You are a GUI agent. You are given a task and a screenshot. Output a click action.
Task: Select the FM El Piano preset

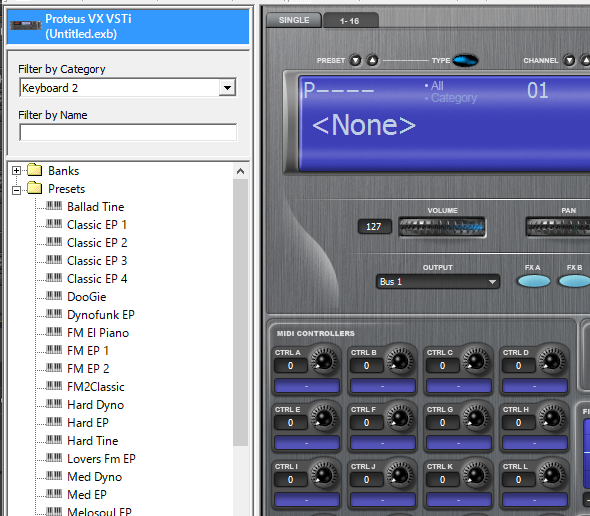[98, 333]
